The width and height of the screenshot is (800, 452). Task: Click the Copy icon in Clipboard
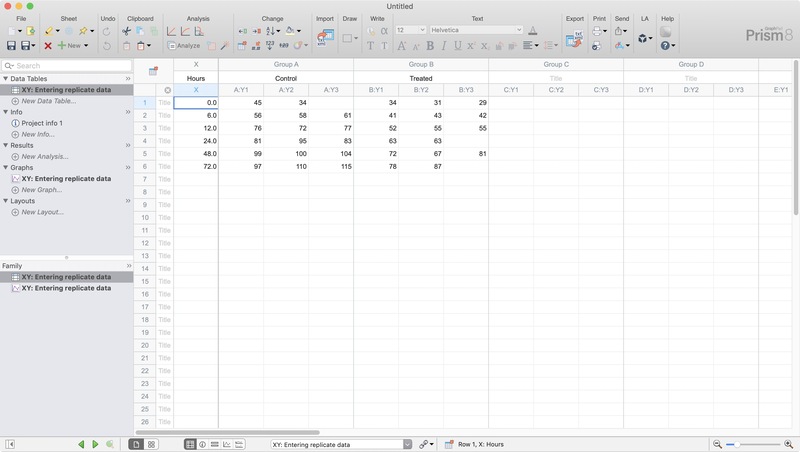coord(140,31)
